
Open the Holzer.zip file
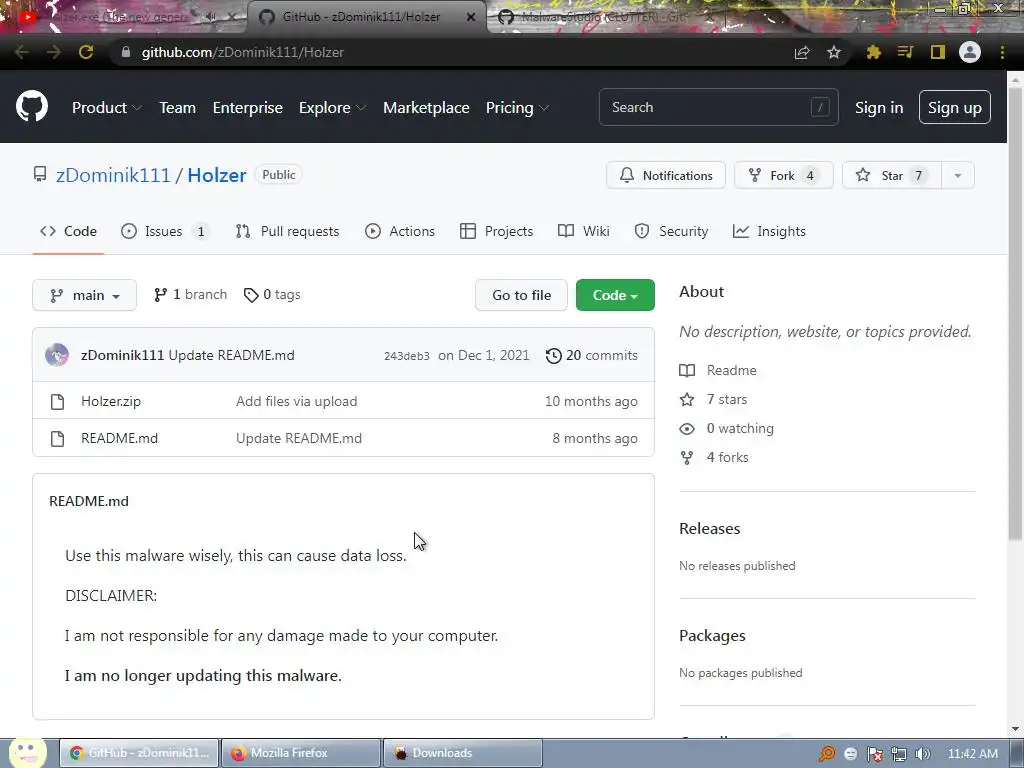pyautogui.click(x=111, y=402)
